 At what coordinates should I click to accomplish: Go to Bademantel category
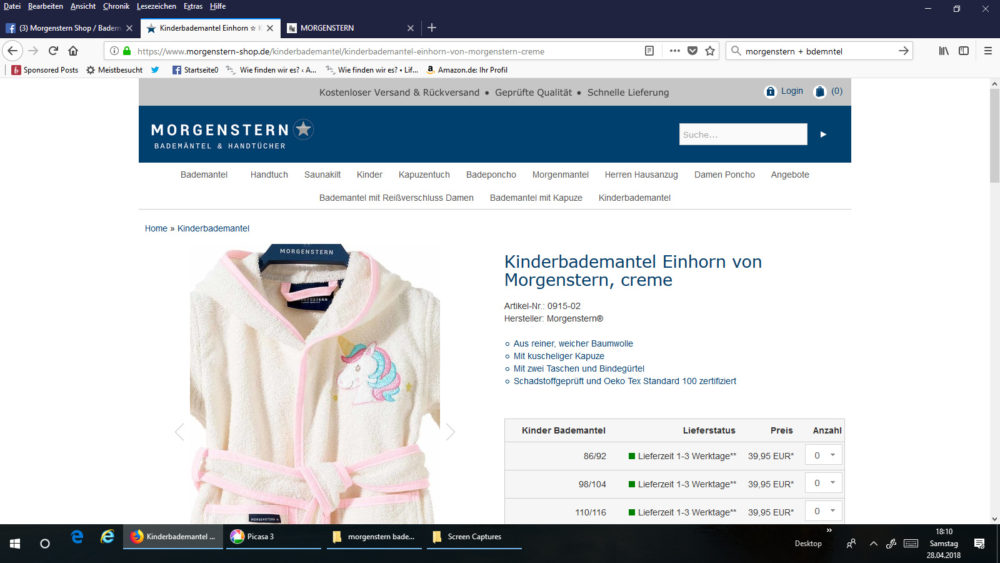(203, 175)
